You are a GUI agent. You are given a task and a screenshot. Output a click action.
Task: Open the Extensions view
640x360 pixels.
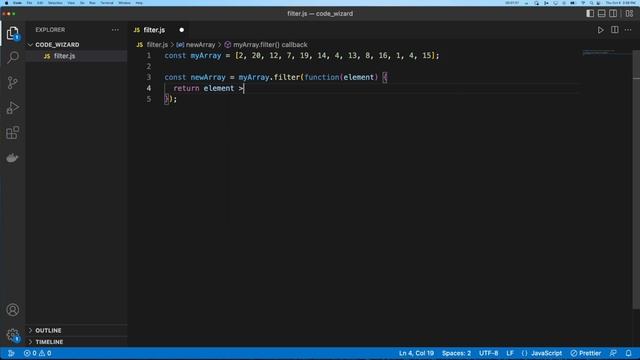pyautogui.click(x=13, y=133)
